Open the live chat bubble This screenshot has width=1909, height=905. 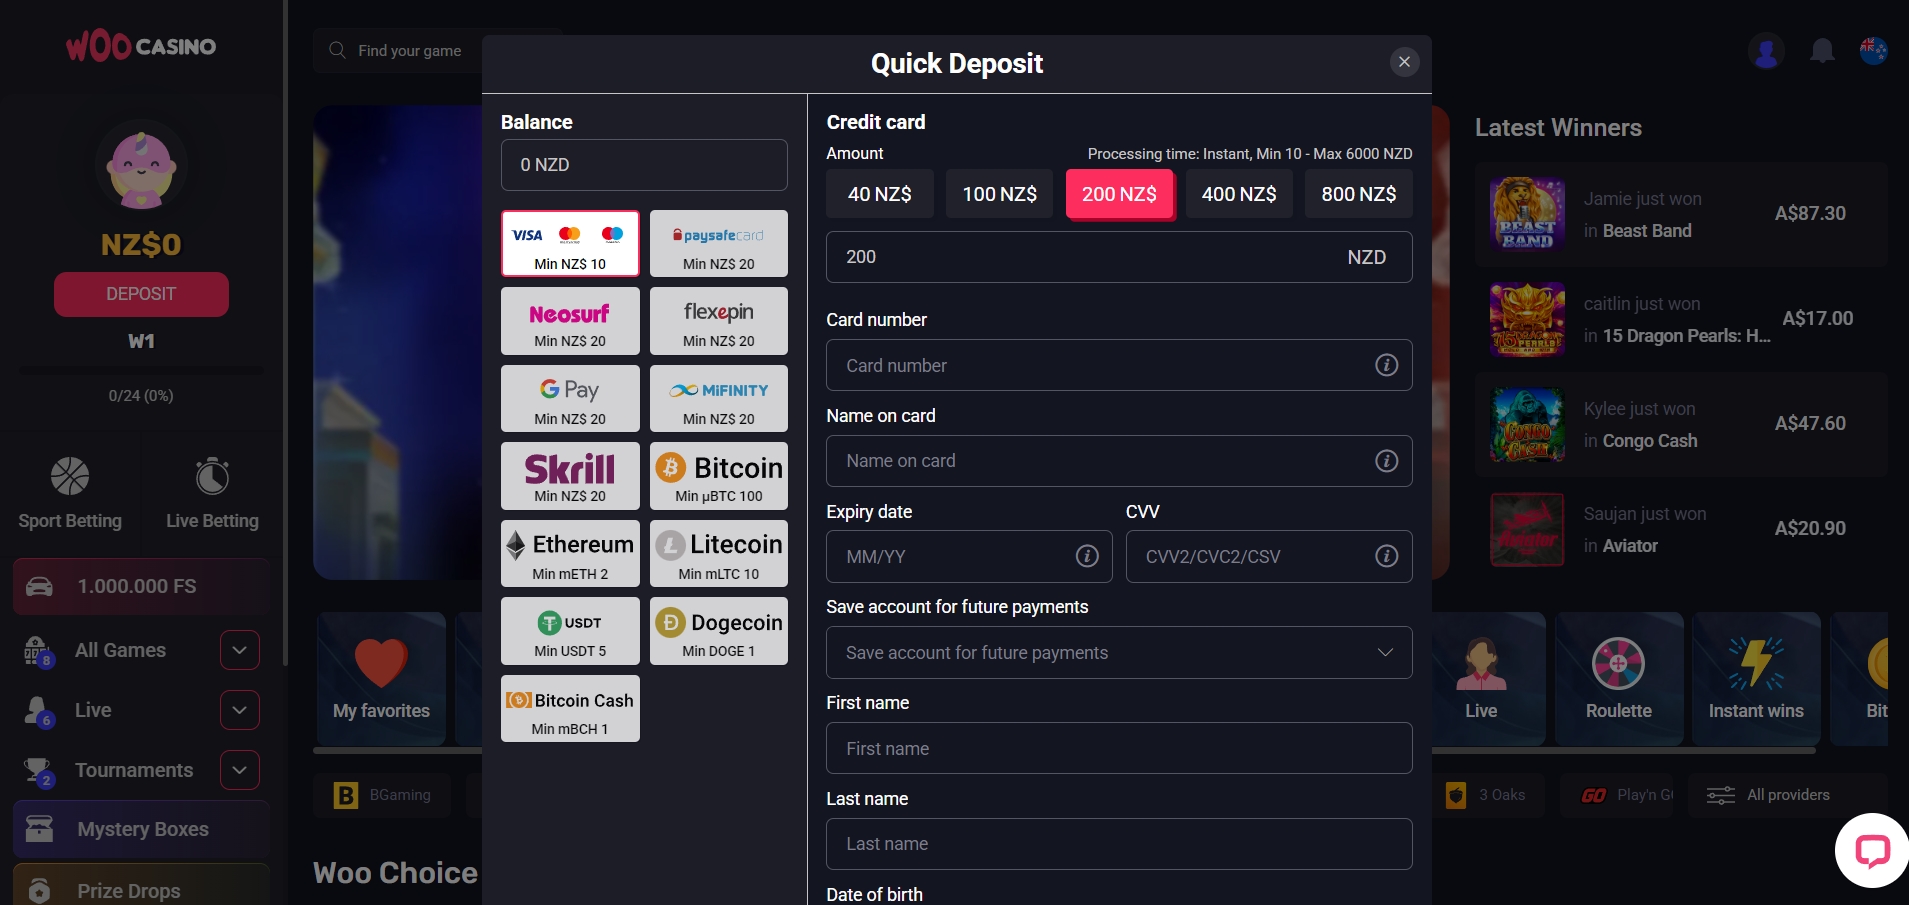click(1872, 851)
